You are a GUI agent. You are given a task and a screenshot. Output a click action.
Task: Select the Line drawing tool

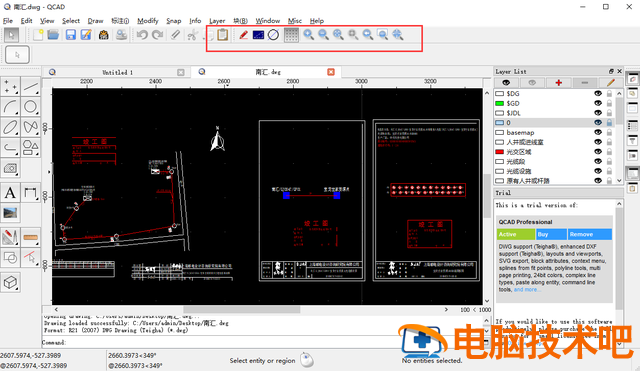30,87
